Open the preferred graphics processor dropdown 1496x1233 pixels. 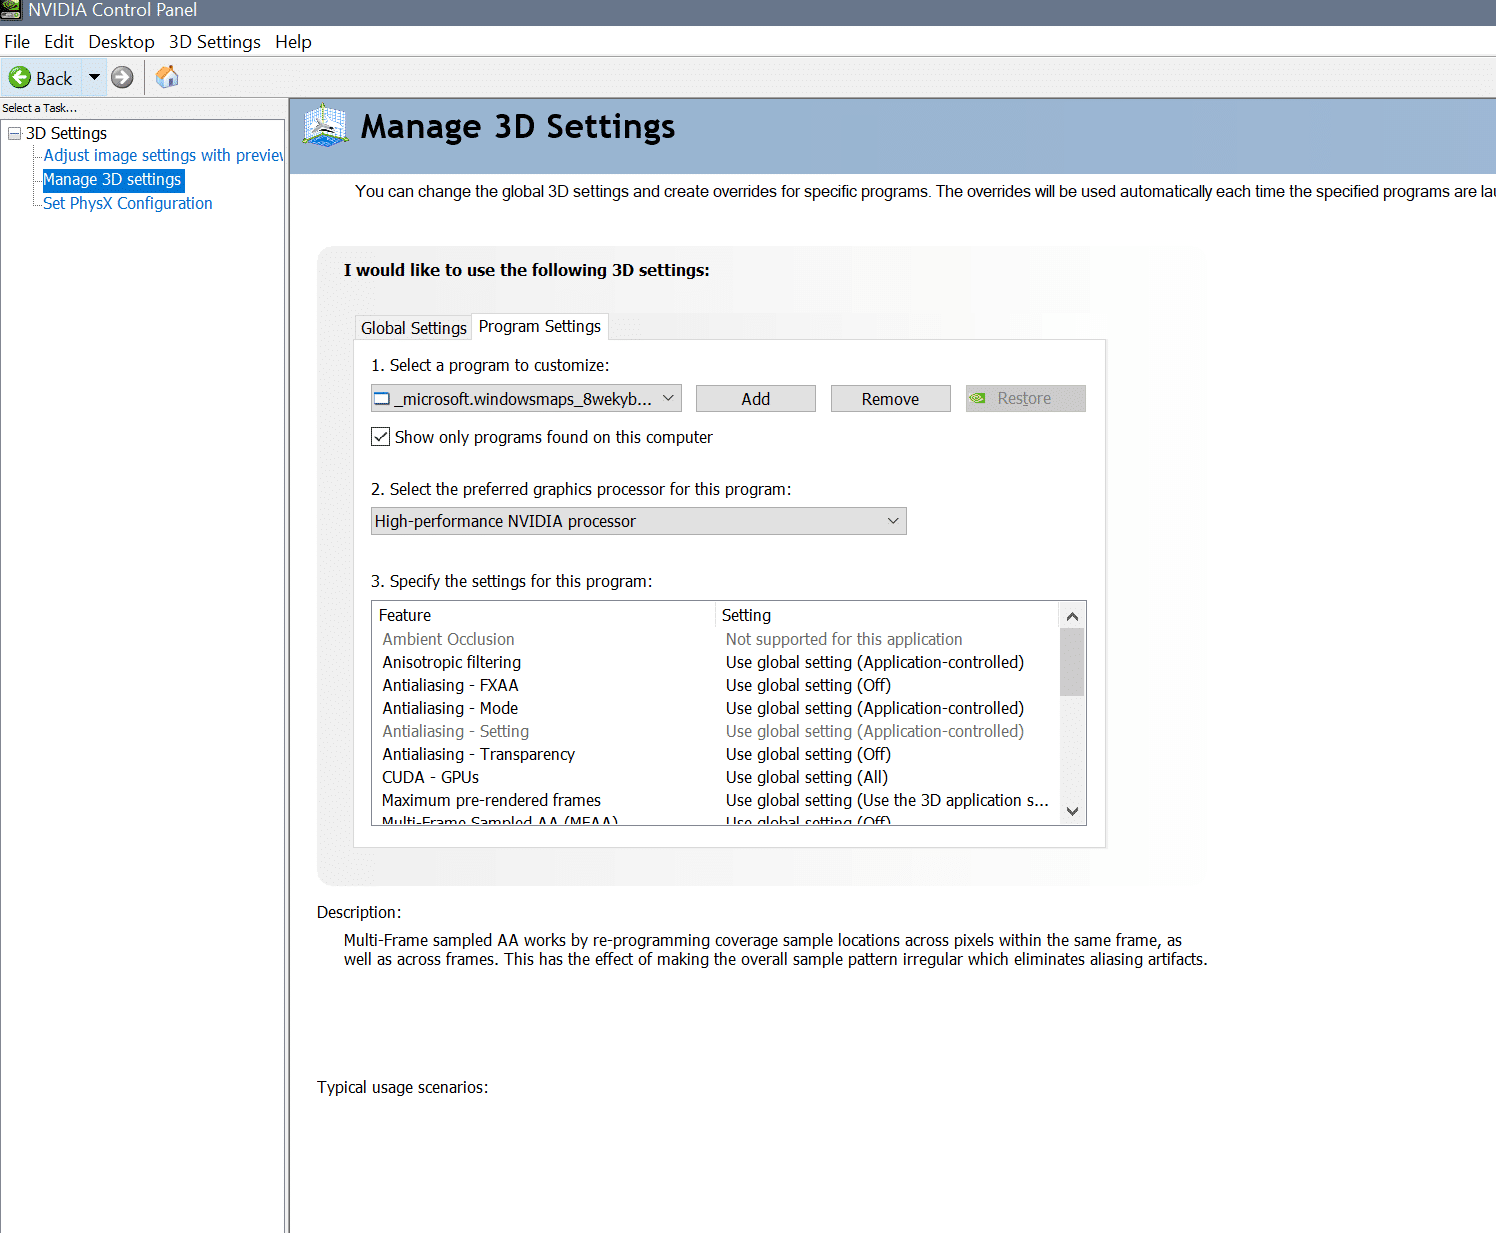click(x=638, y=521)
